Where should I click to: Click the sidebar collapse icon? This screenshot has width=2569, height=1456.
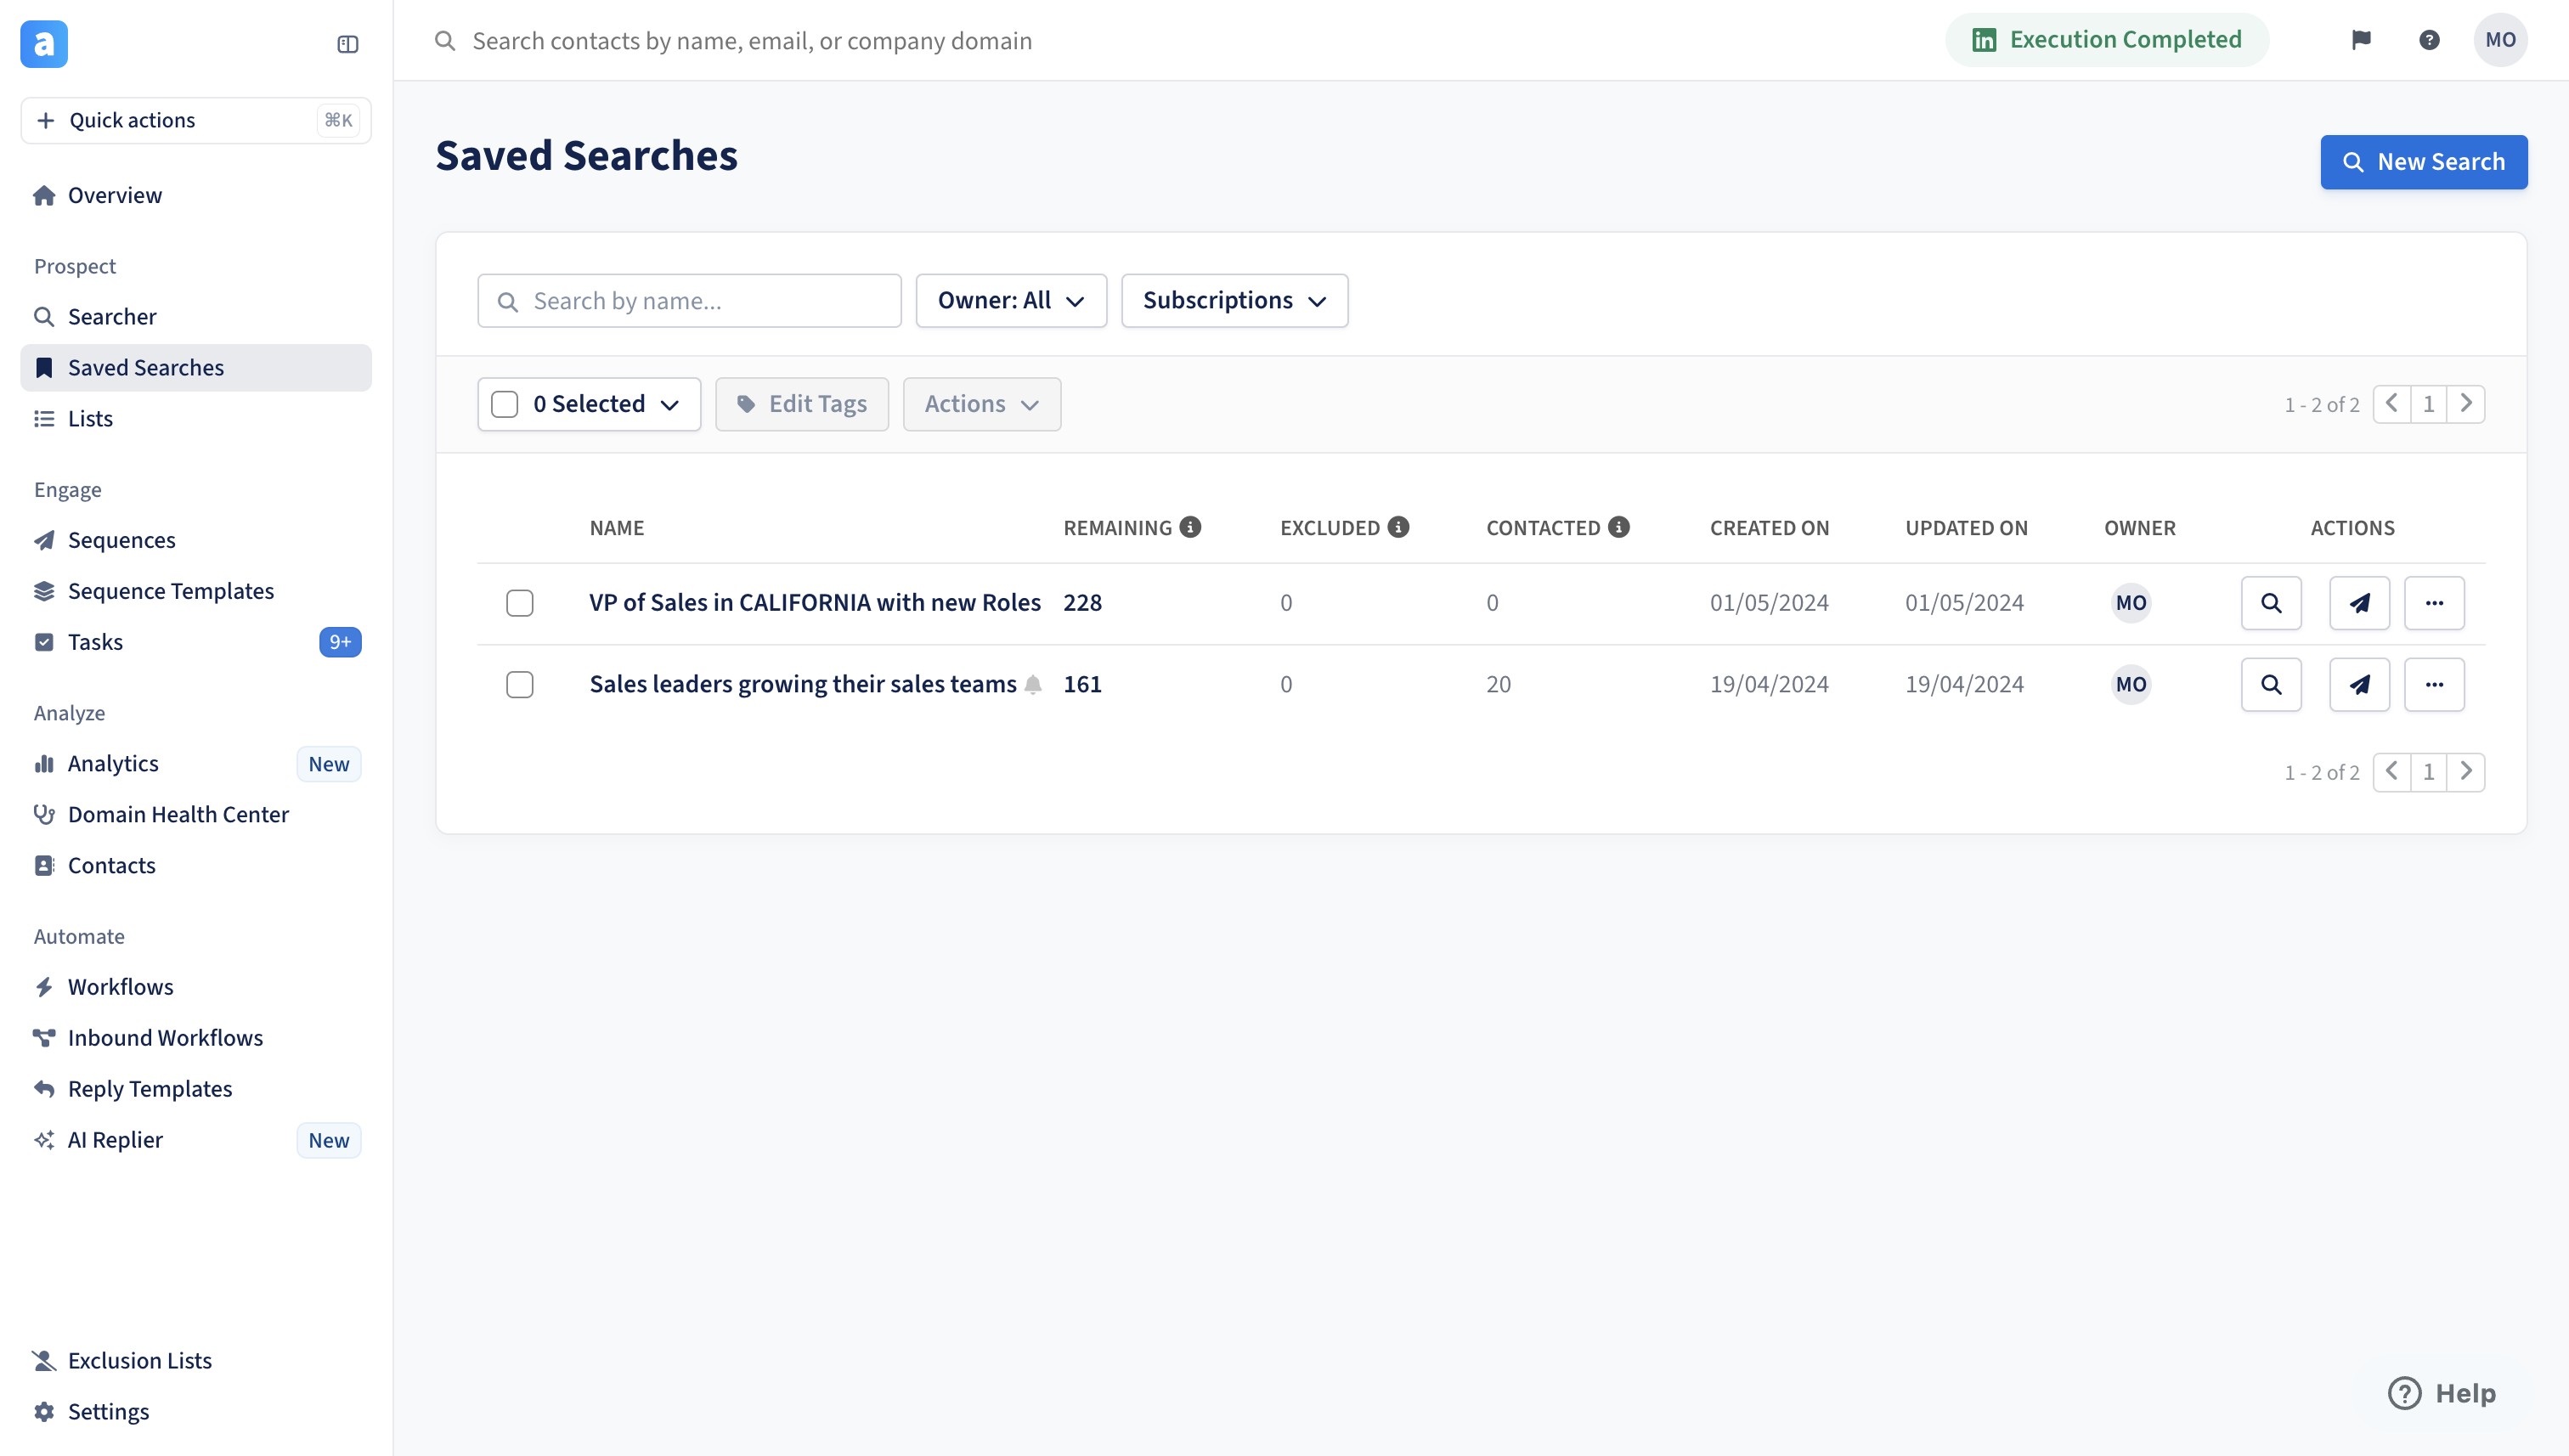(x=347, y=44)
